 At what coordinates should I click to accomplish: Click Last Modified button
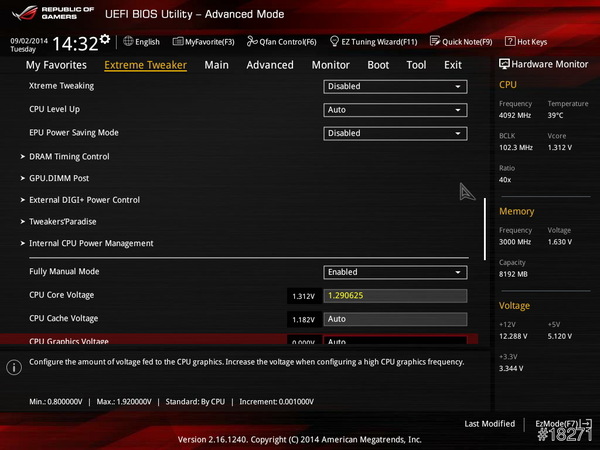click(489, 424)
